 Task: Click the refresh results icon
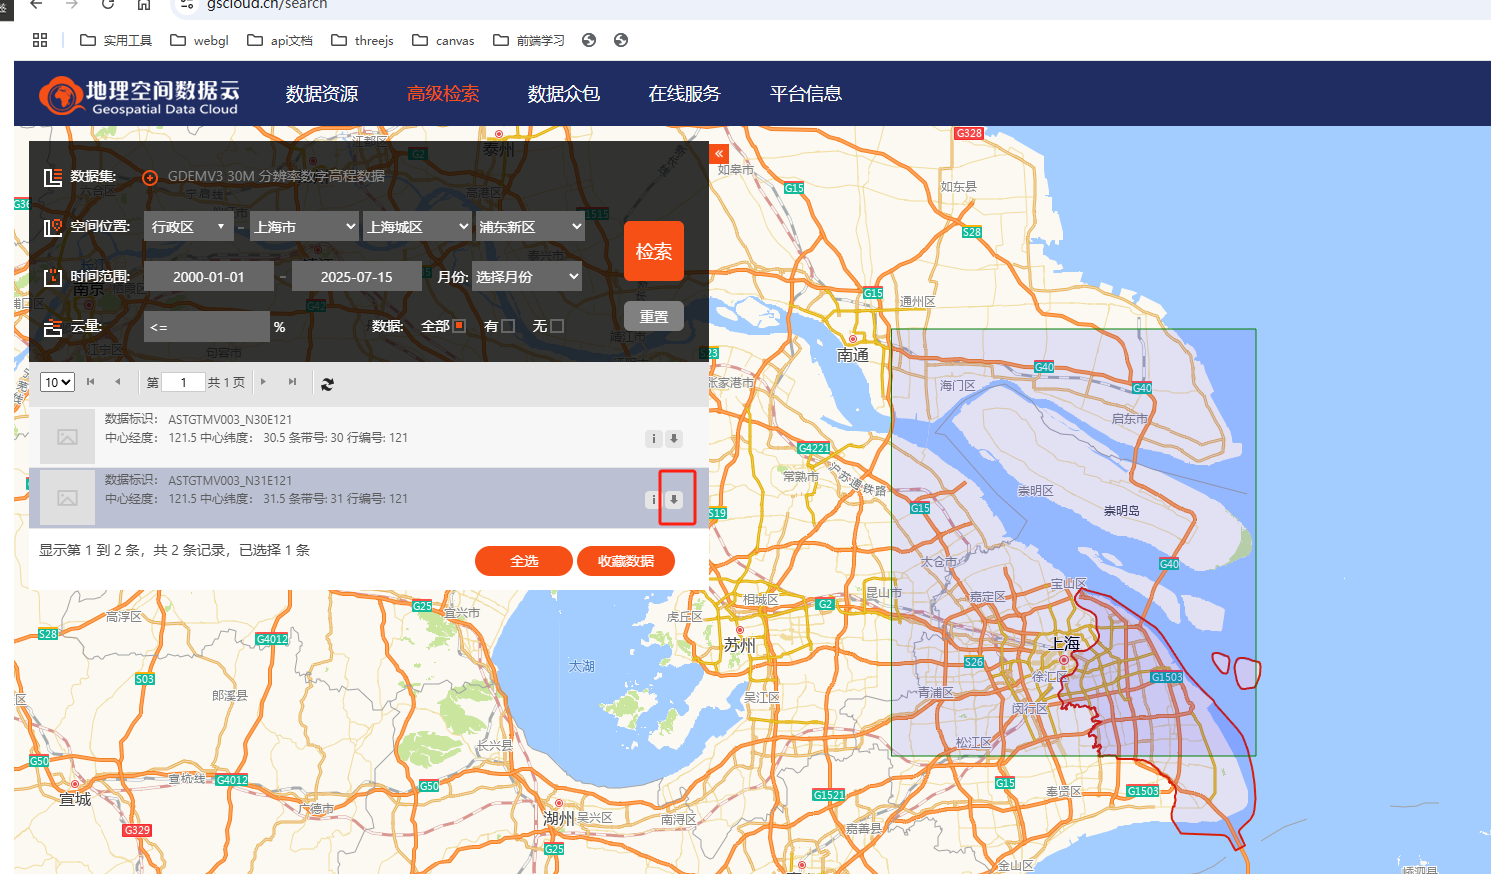pyautogui.click(x=327, y=383)
